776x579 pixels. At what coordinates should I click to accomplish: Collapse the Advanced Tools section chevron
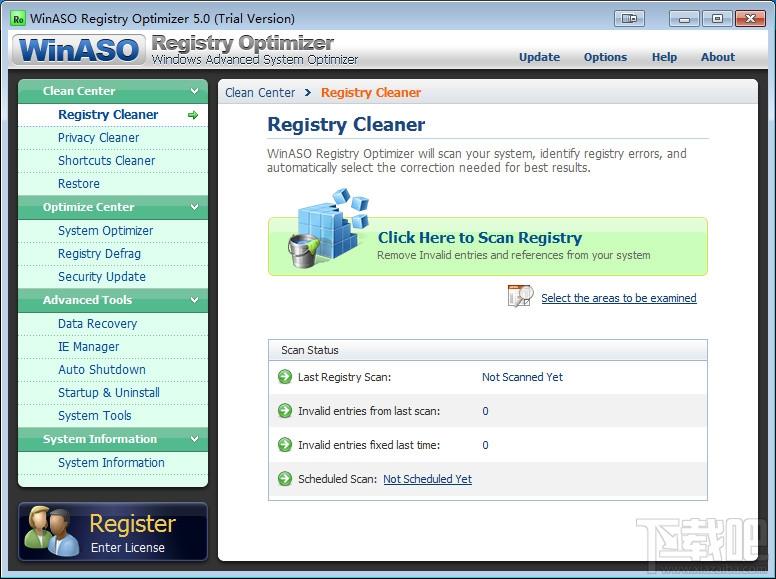[x=194, y=300]
